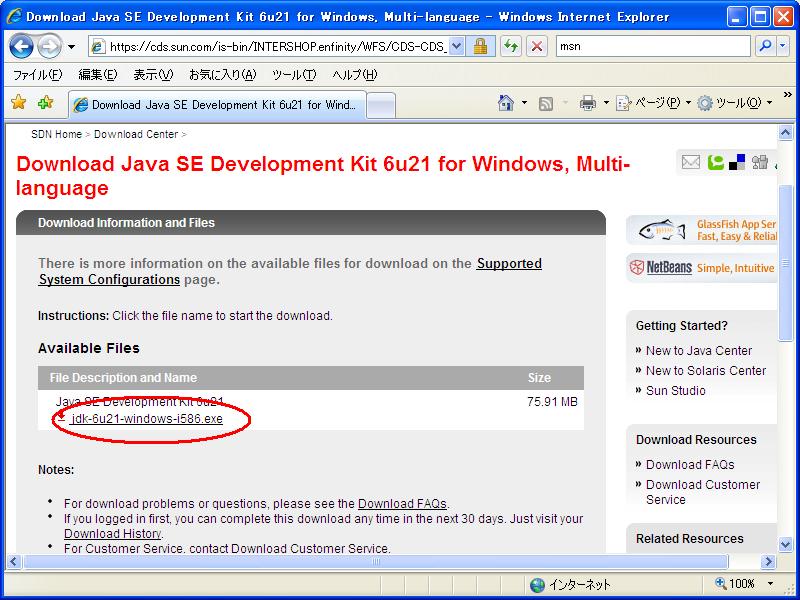800x600 pixels.
Task: Open the 編集(E) menu
Action: [x=97, y=75]
